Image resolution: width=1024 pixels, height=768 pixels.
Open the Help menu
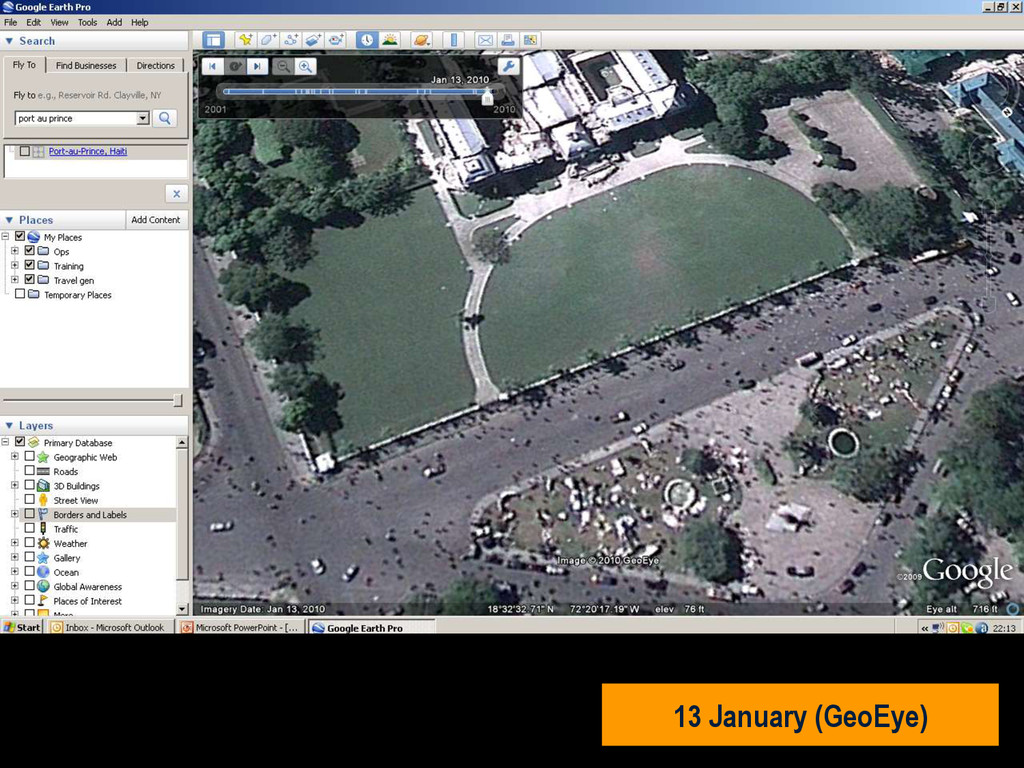point(140,22)
